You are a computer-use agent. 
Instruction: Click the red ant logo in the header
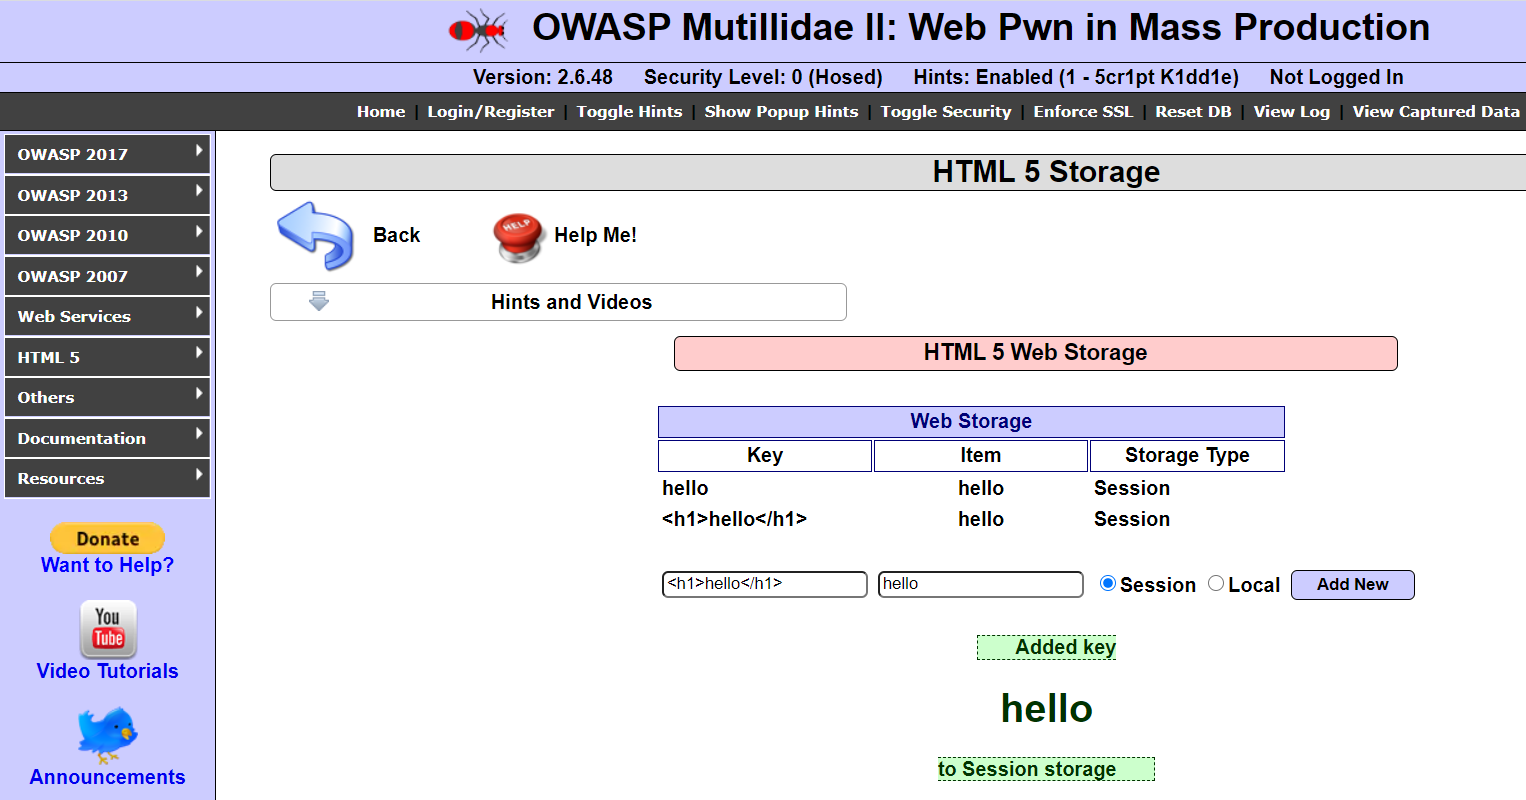[x=478, y=28]
